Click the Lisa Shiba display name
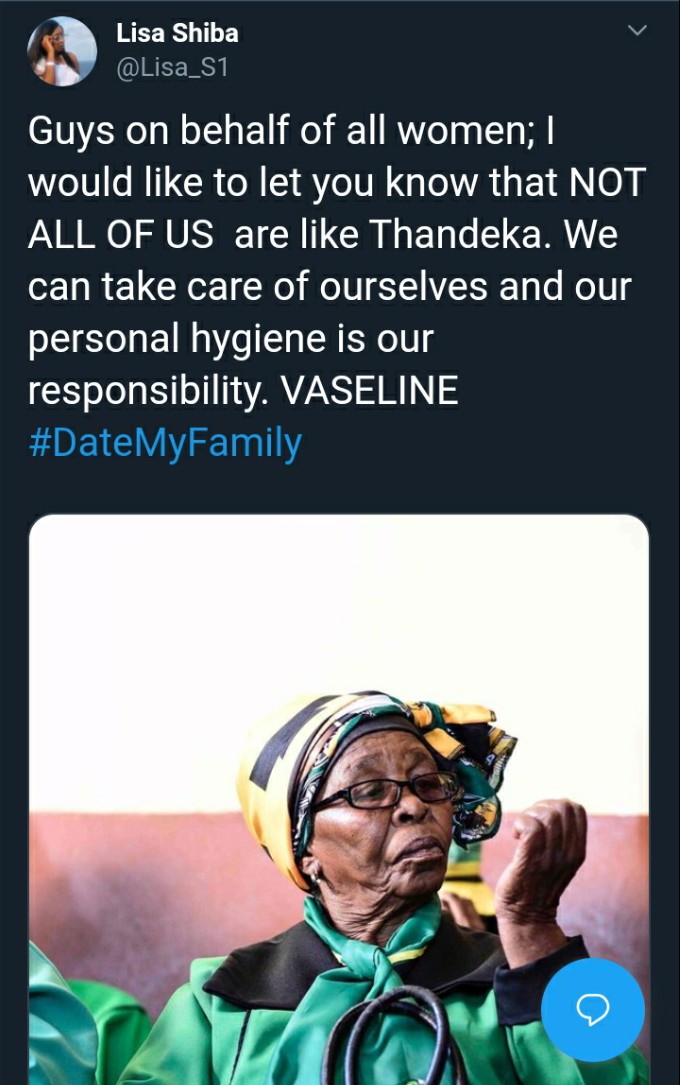Viewport: 680px width, 1085px height. coord(177,33)
